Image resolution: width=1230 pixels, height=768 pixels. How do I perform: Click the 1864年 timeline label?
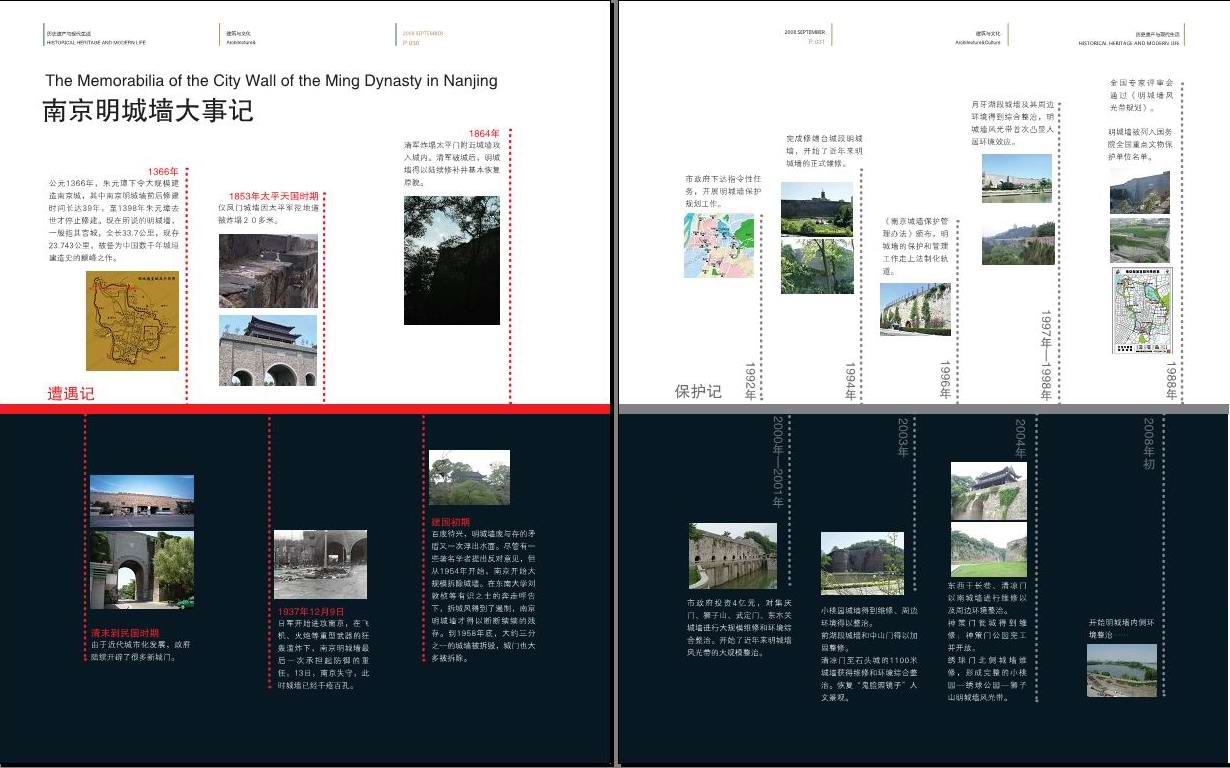tap(483, 134)
